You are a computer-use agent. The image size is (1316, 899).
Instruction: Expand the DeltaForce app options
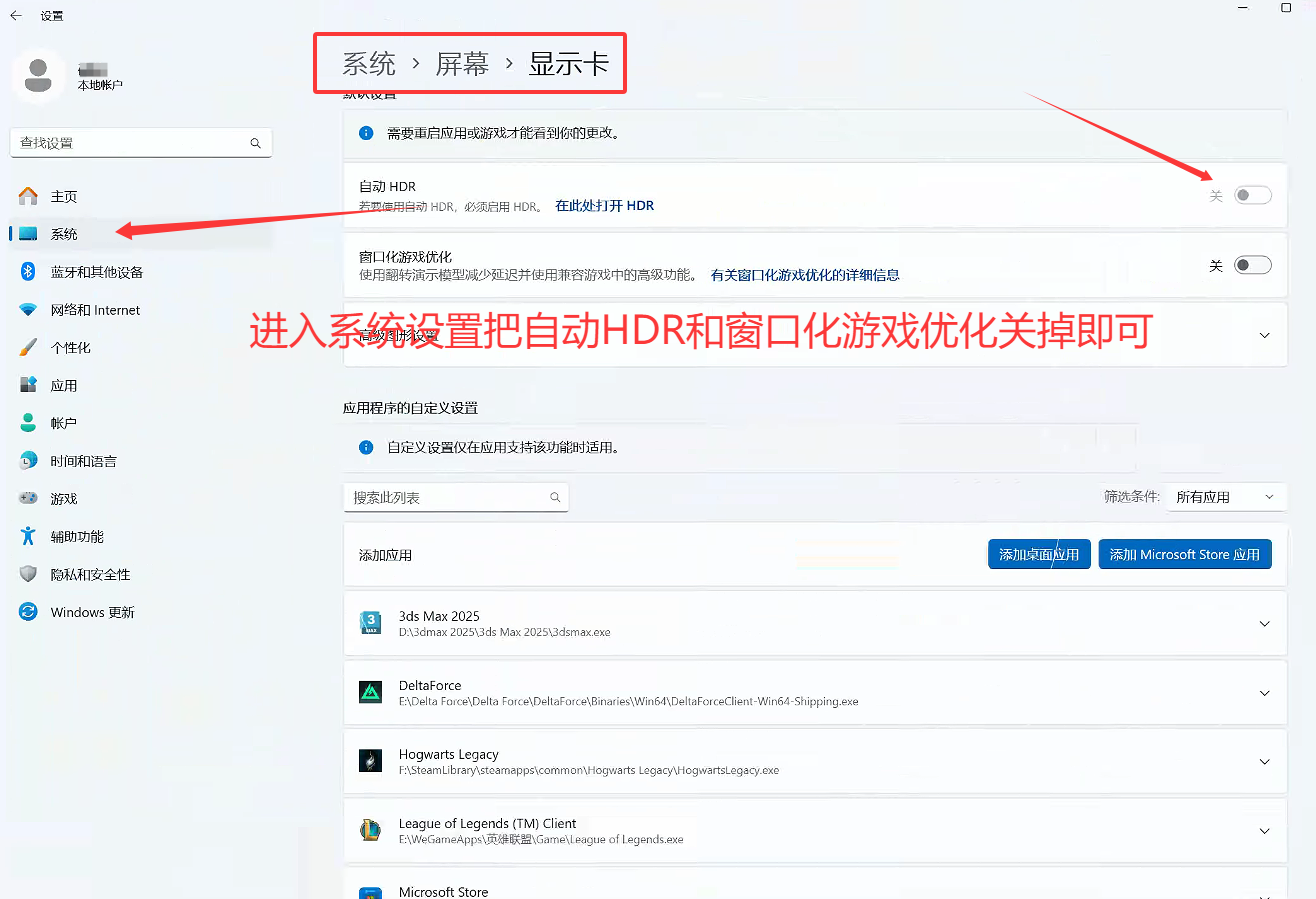1263,693
